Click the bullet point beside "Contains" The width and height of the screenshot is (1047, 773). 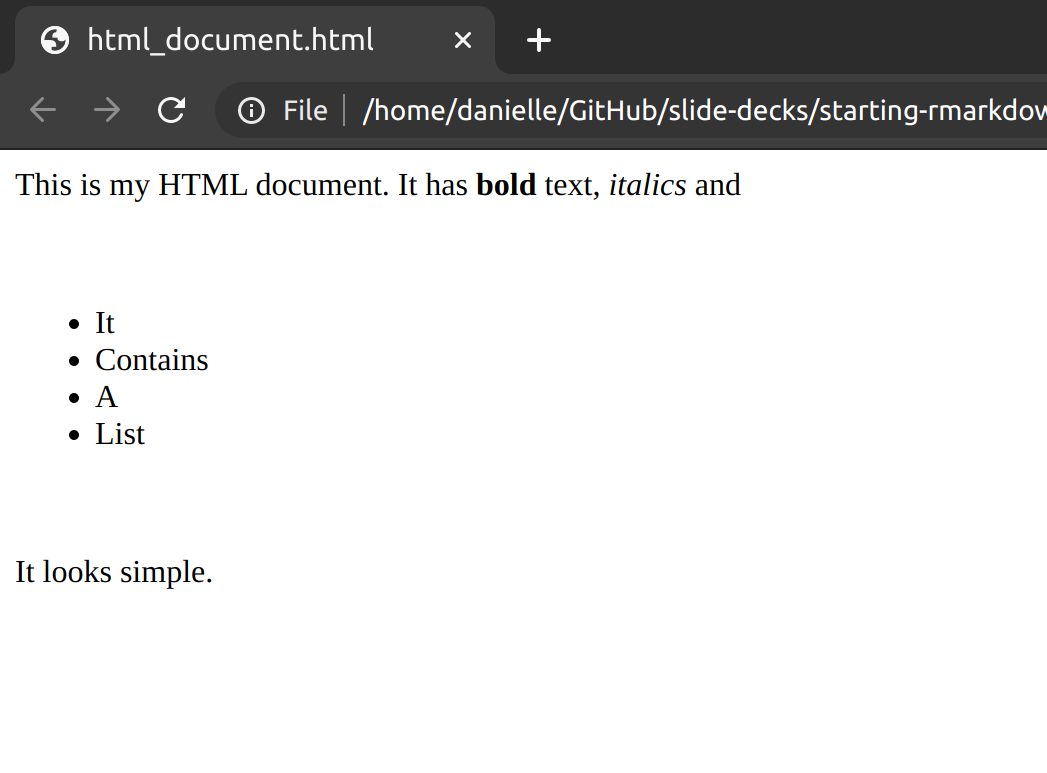point(73,361)
